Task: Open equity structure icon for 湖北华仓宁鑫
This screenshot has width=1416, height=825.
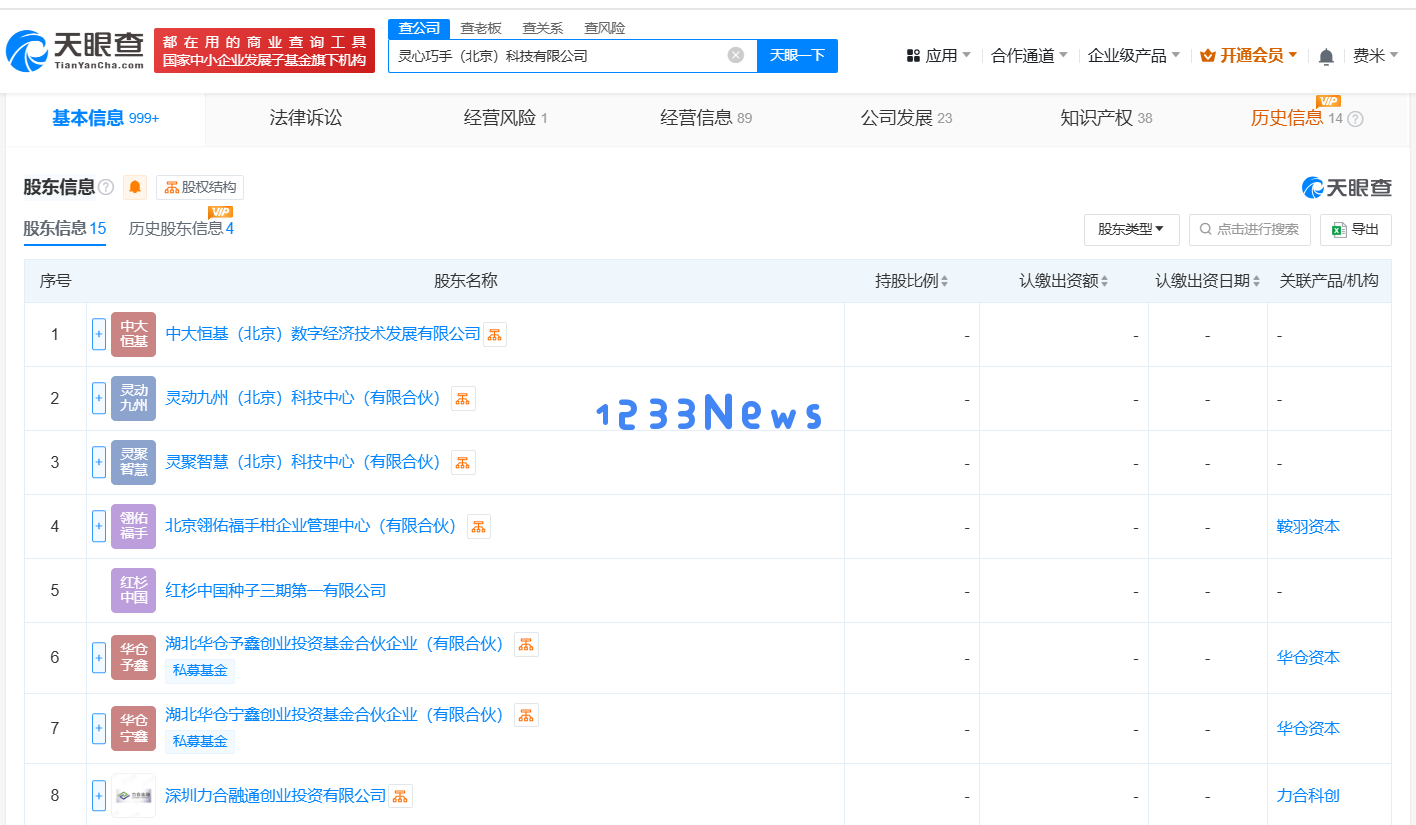Action: click(526, 716)
